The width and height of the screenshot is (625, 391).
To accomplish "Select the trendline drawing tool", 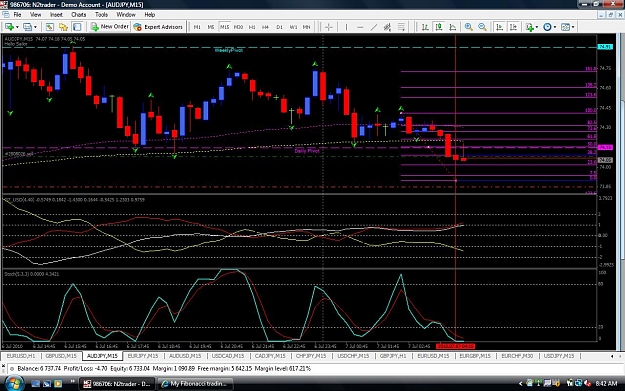I will tap(373, 27).
